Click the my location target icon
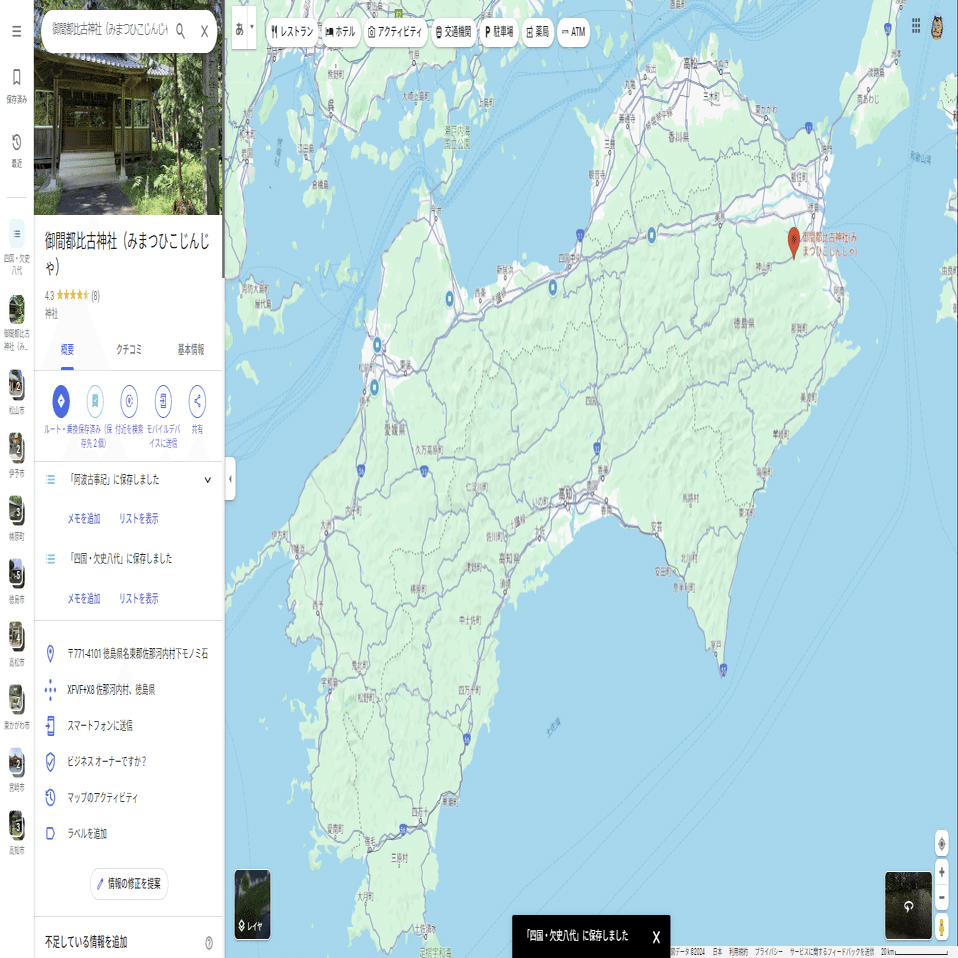958x958 pixels. (x=942, y=844)
